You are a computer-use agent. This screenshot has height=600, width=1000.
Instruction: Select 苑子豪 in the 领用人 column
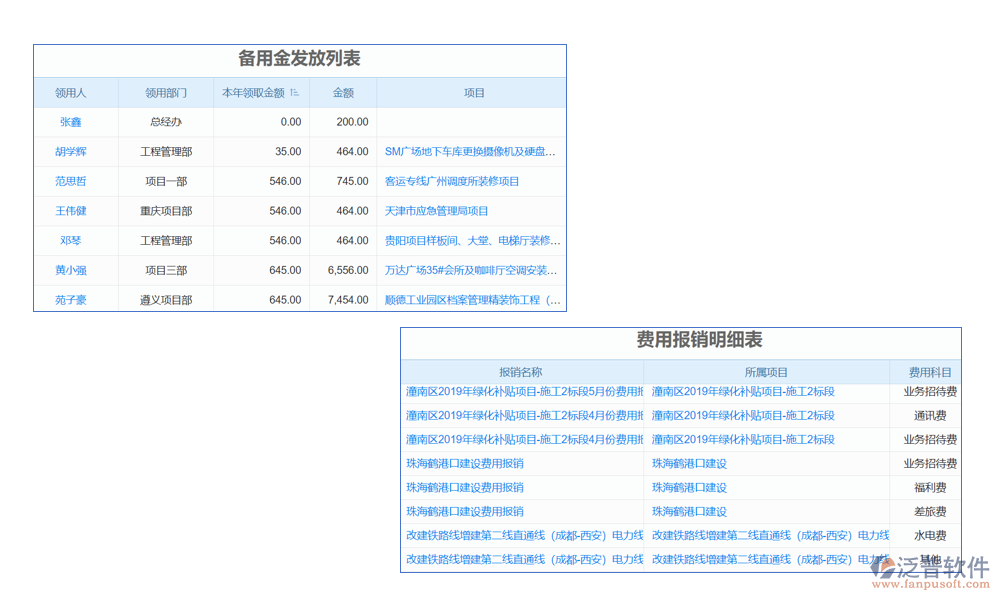pos(71,300)
